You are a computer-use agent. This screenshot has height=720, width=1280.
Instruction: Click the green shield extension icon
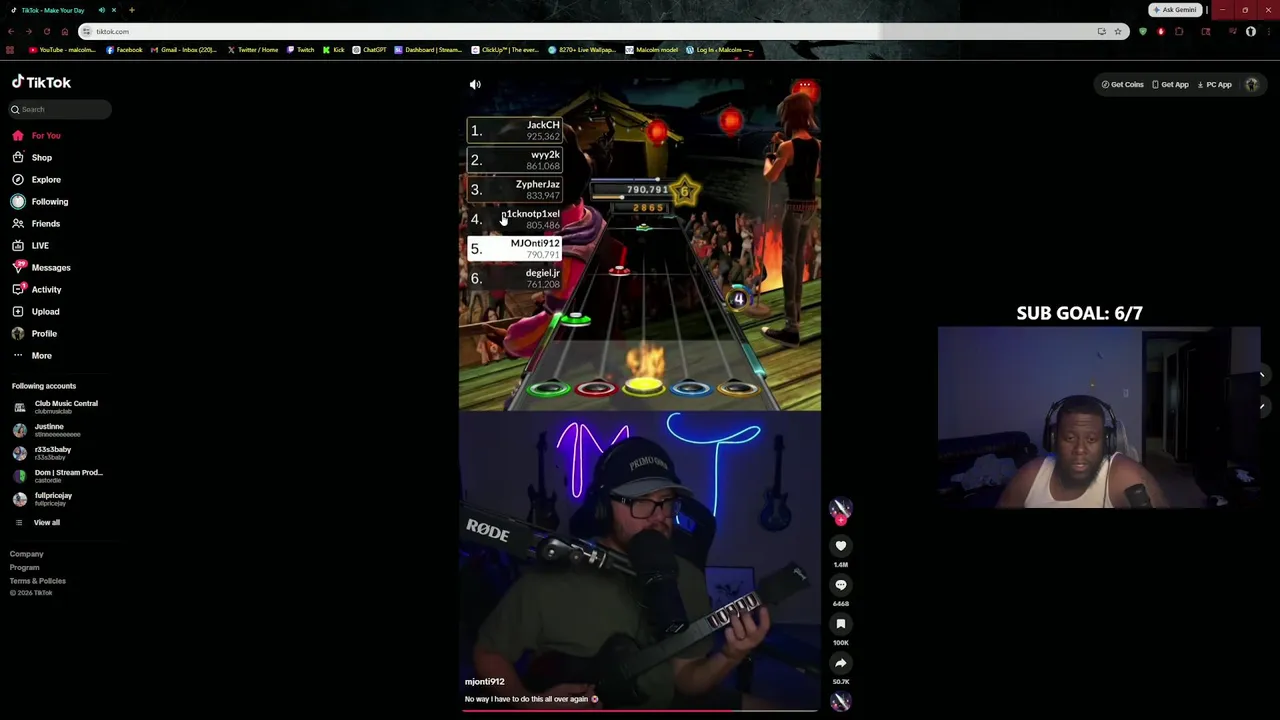click(x=1143, y=31)
